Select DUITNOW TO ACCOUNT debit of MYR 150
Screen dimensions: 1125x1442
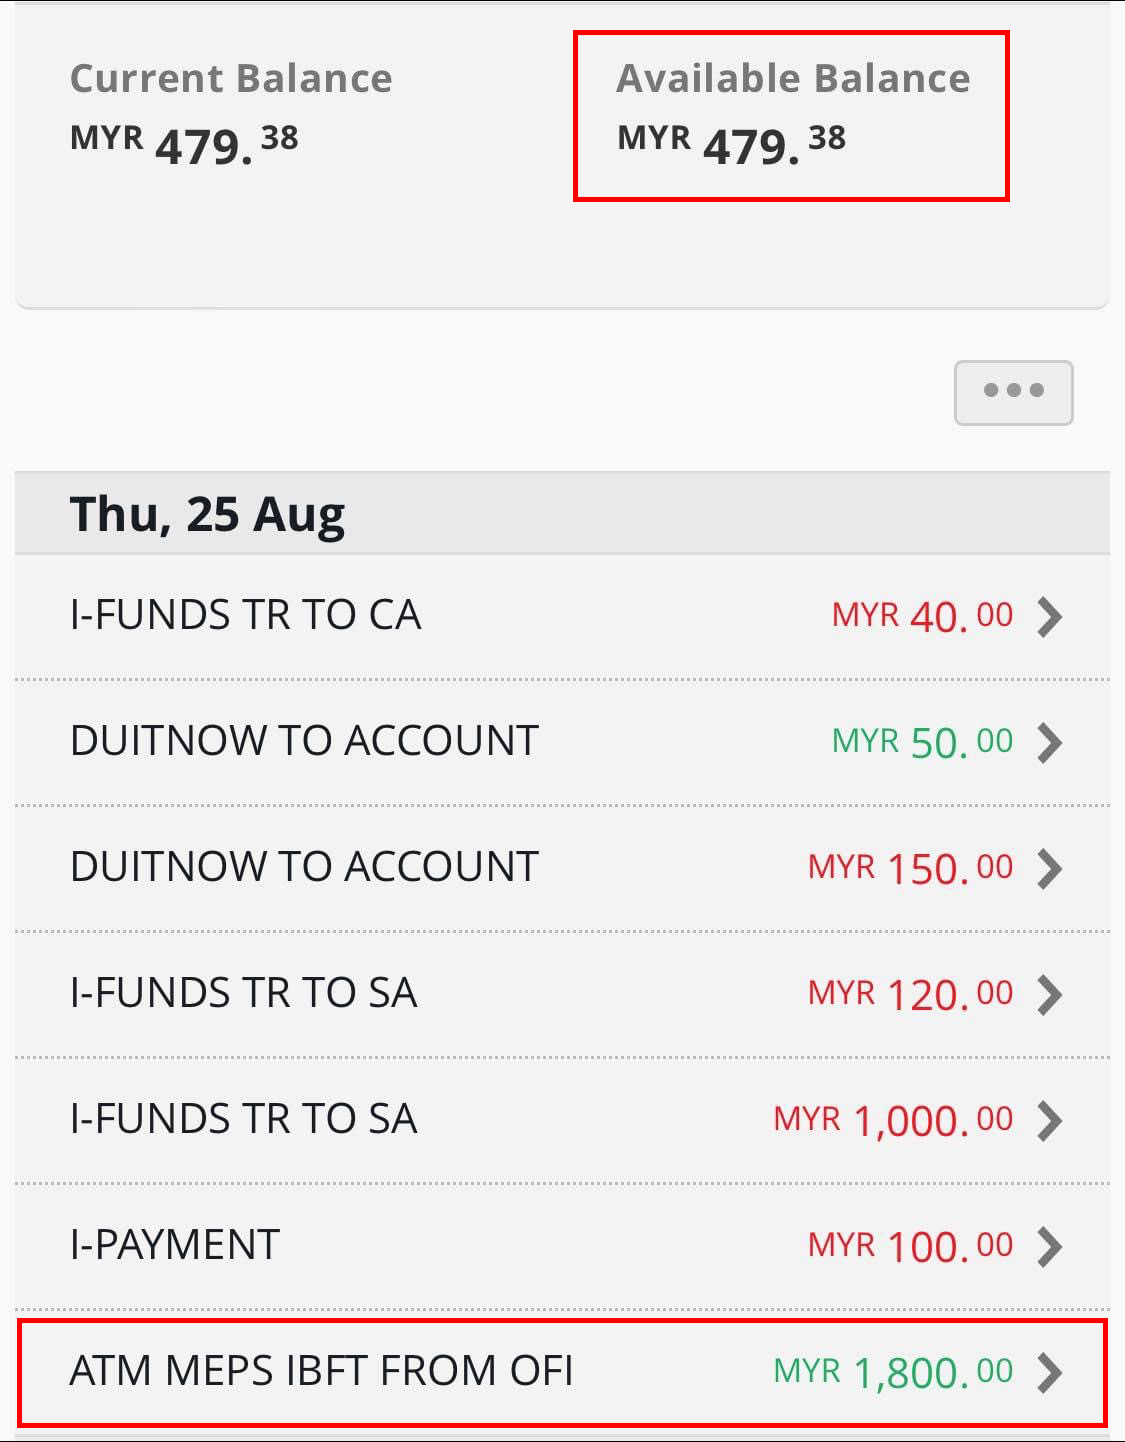coord(304,867)
